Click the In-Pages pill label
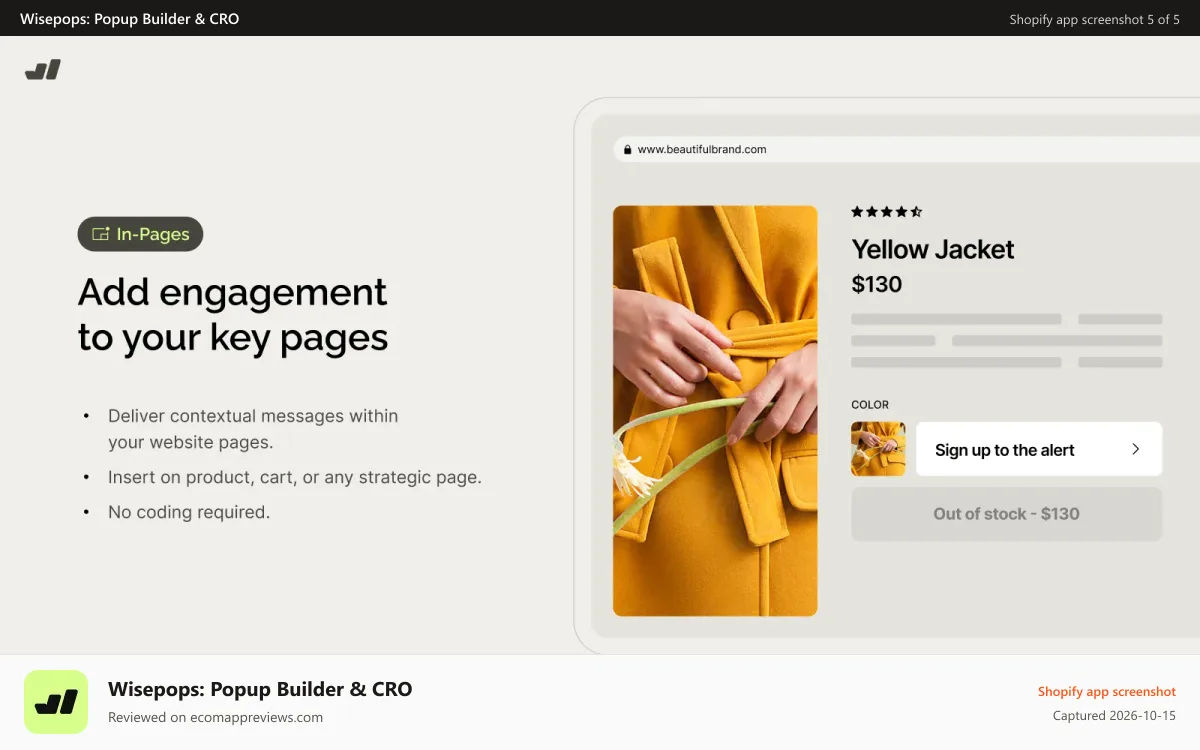The width and height of the screenshot is (1200, 750). [x=141, y=234]
